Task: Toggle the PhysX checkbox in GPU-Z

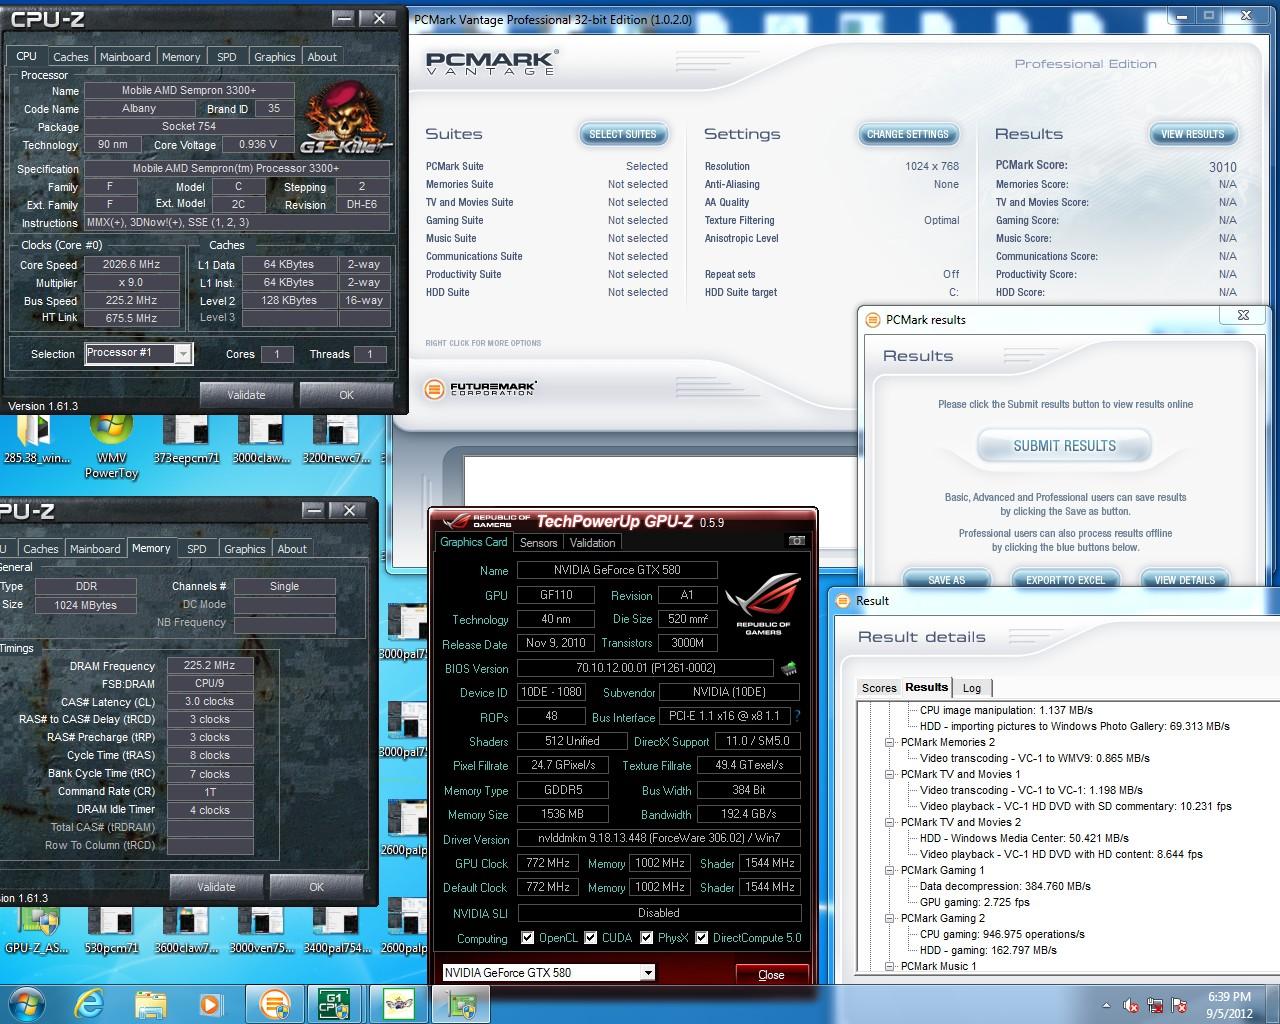Action: point(647,938)
